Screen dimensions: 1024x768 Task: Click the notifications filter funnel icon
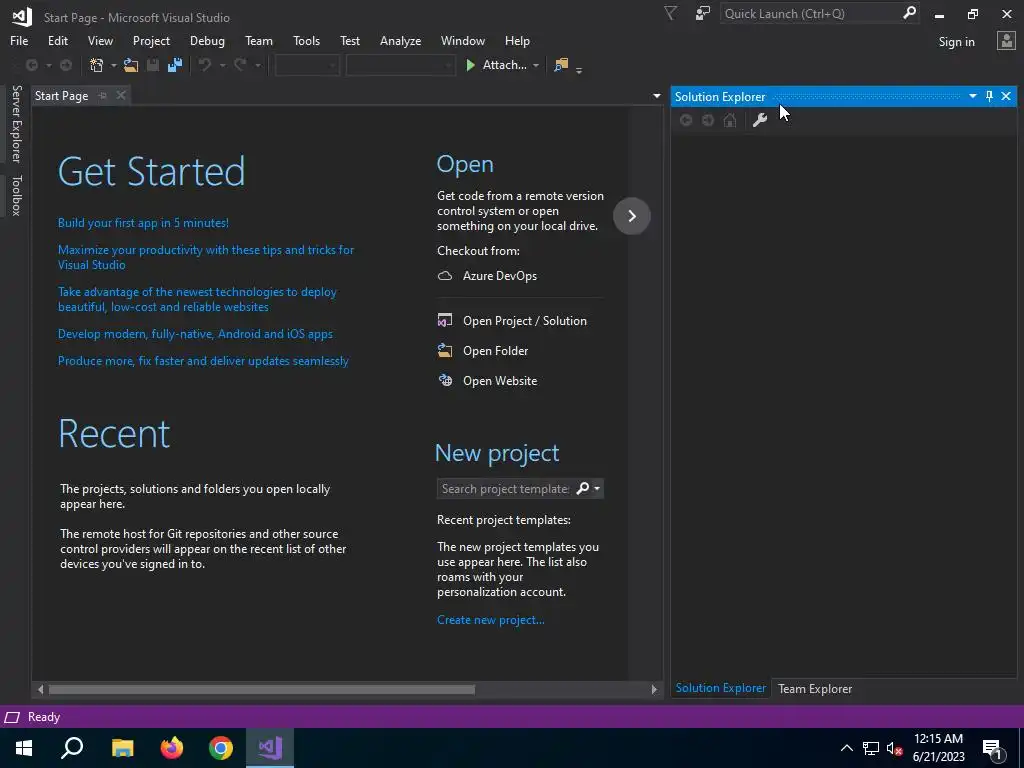click(670, 13)
